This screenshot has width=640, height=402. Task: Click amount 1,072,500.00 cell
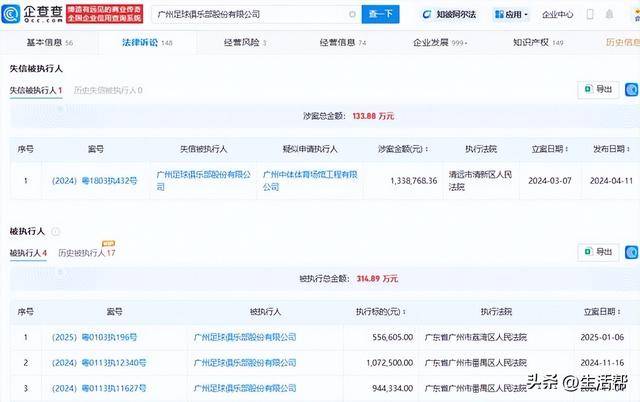click(389, 363)
